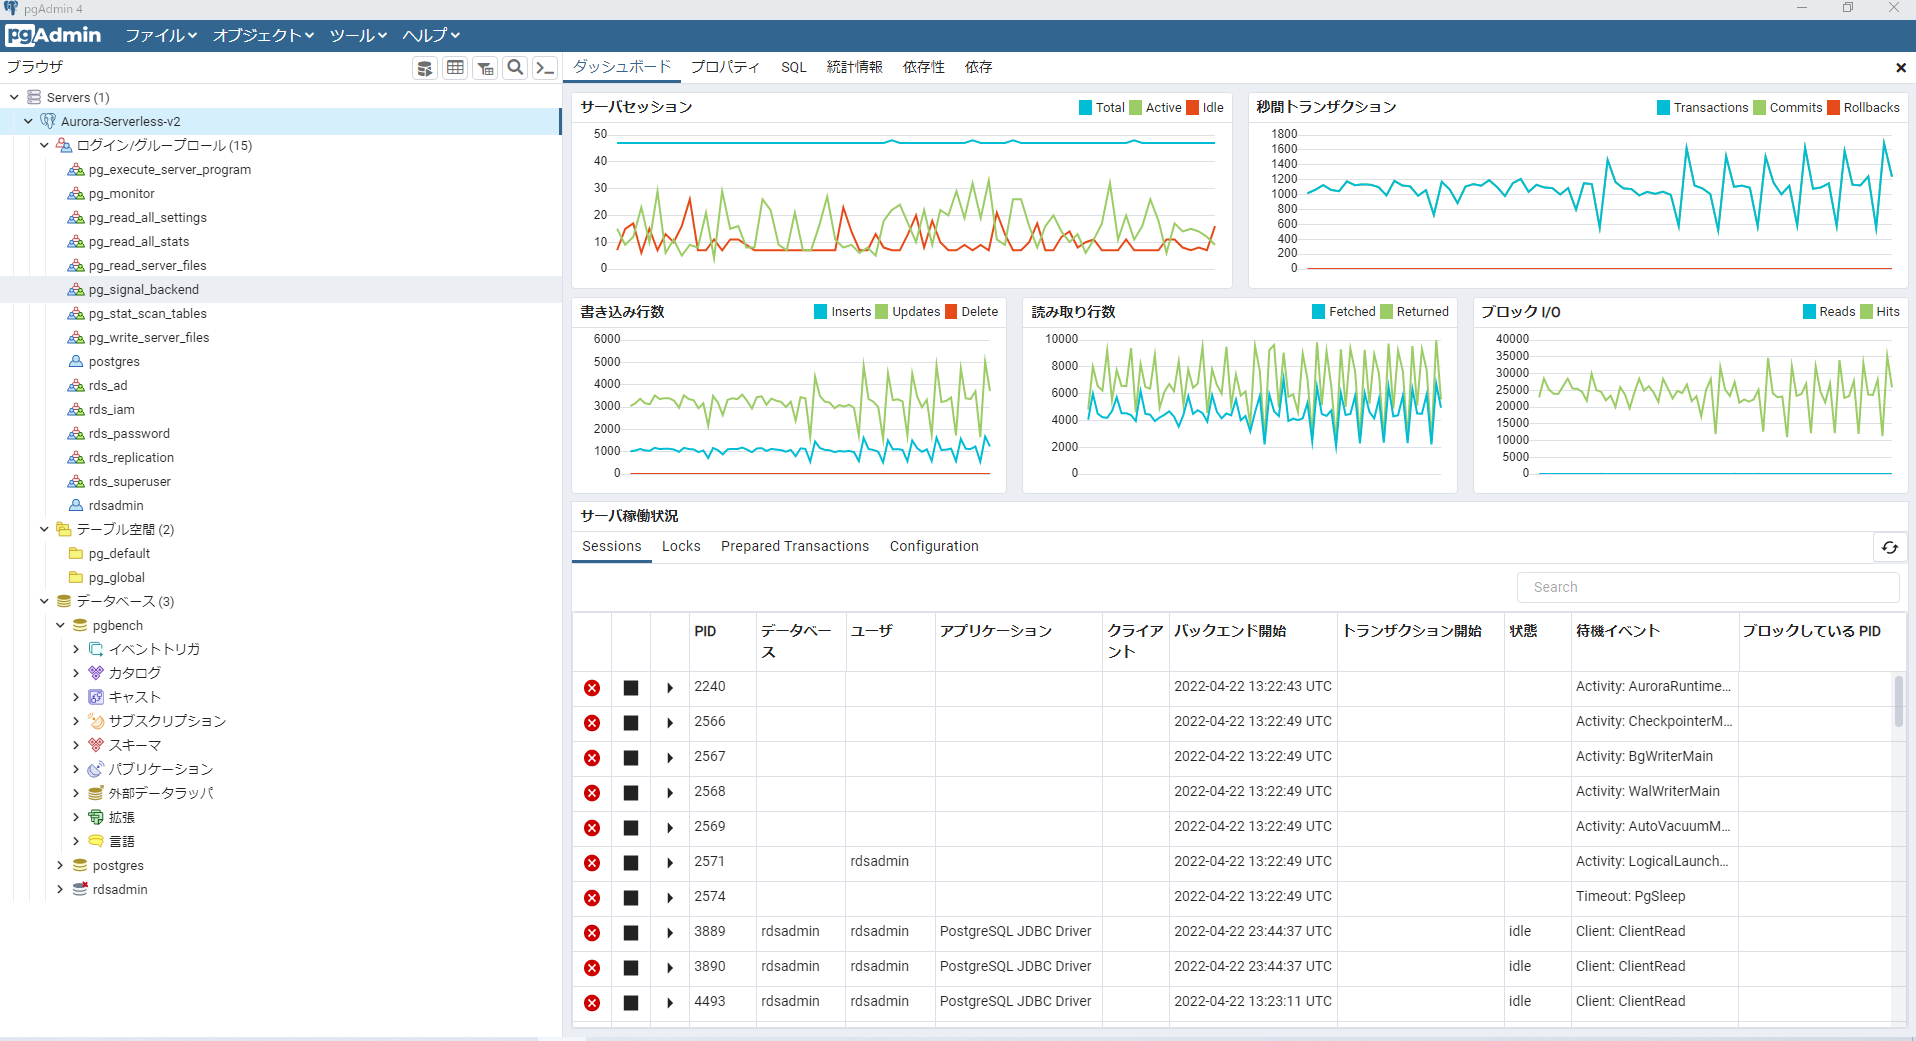This screenshot has width=1916, height=1041.
Task: Collapse the テーブル空間 (2) node
Action: coord(44,530)
